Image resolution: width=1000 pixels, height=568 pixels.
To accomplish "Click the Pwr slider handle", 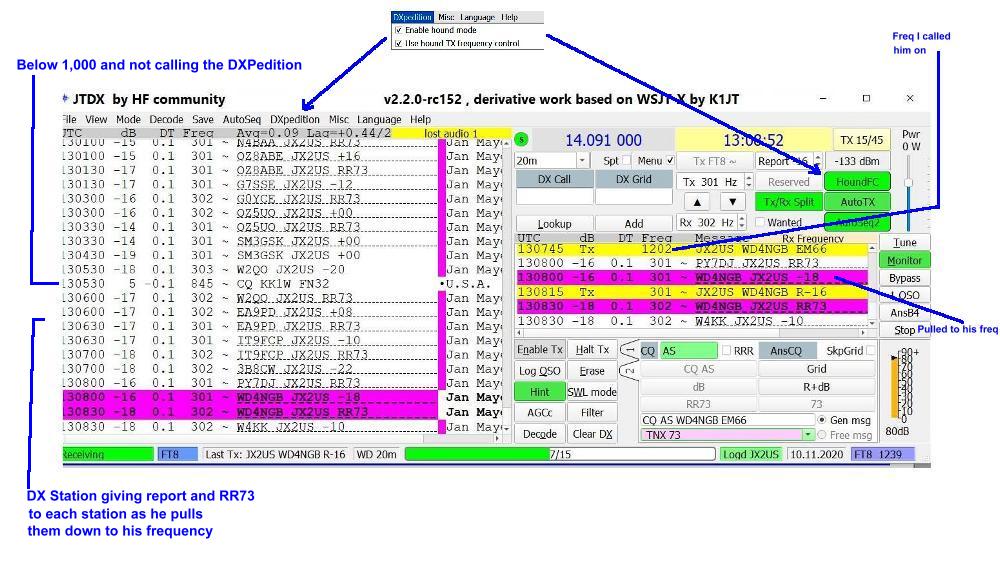I will (909, 183).
